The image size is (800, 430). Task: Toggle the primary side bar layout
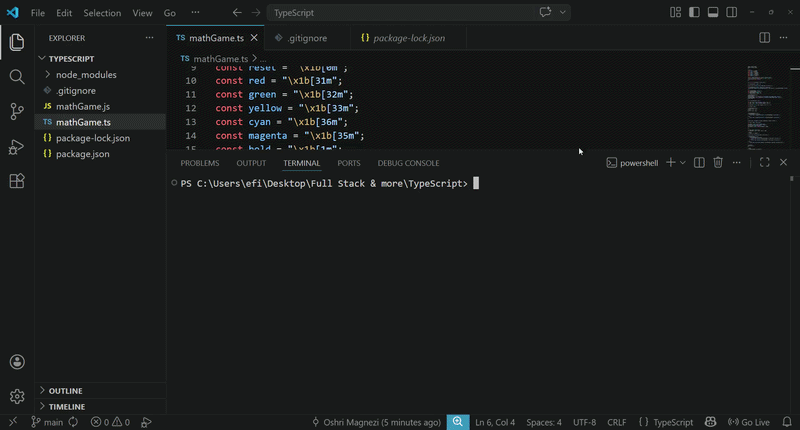click(695, 13)
